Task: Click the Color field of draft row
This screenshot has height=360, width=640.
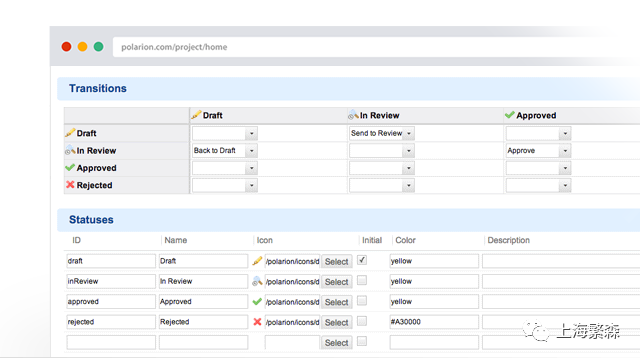Action: point(434,261)
